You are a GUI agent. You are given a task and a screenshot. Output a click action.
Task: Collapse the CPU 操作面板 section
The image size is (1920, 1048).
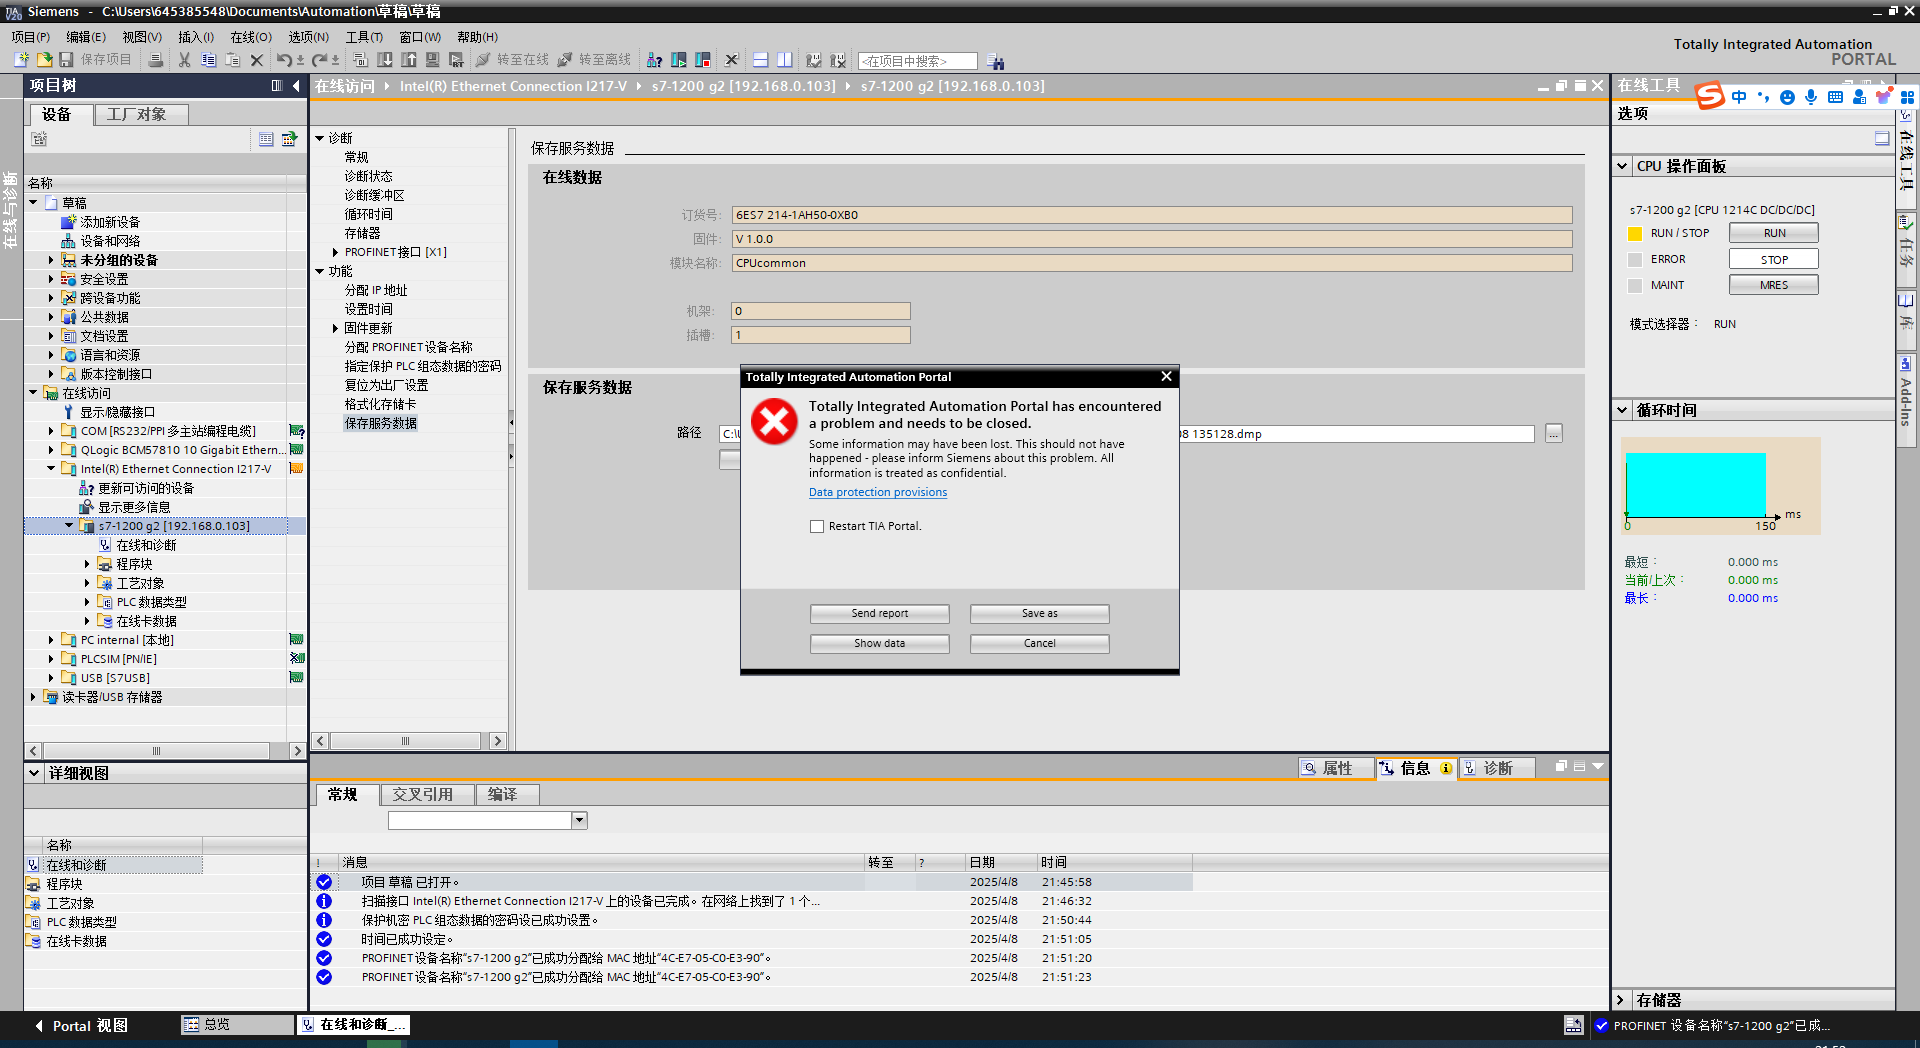click(x=1622, y=166)
